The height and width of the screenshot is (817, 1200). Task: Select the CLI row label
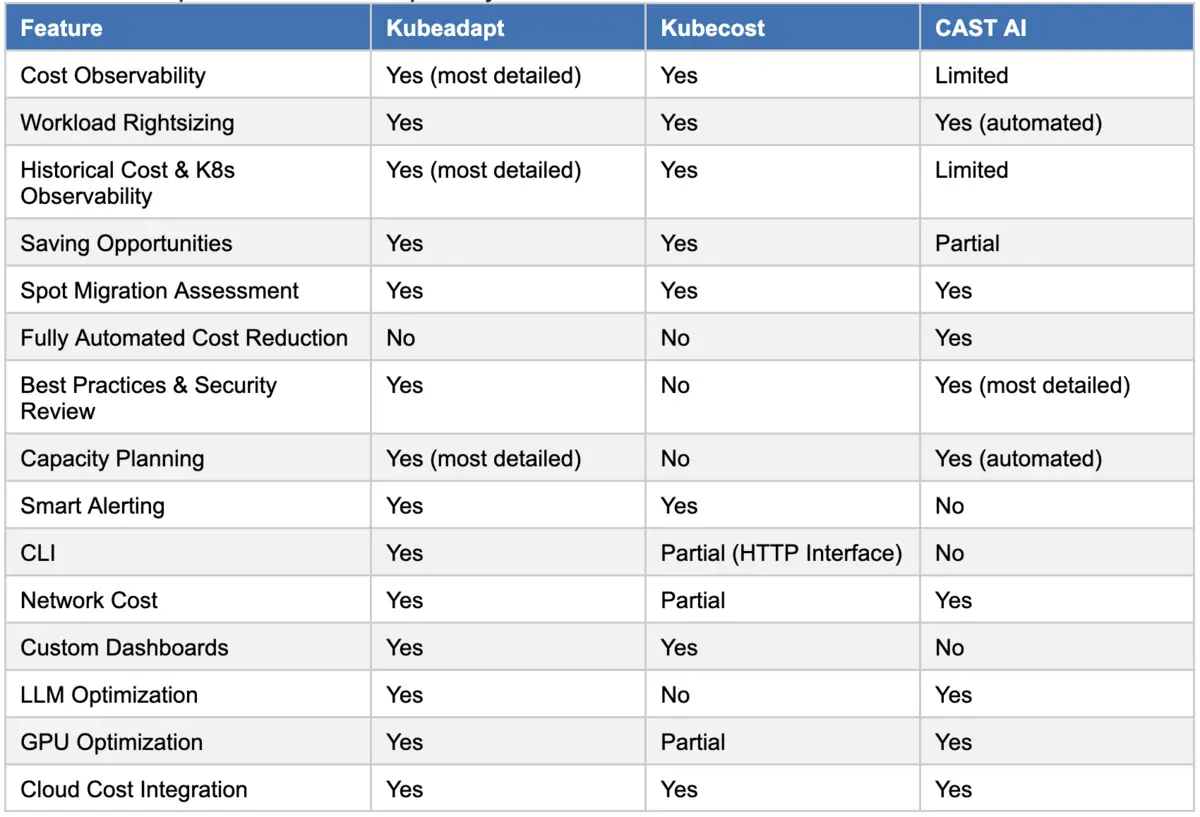38,553
